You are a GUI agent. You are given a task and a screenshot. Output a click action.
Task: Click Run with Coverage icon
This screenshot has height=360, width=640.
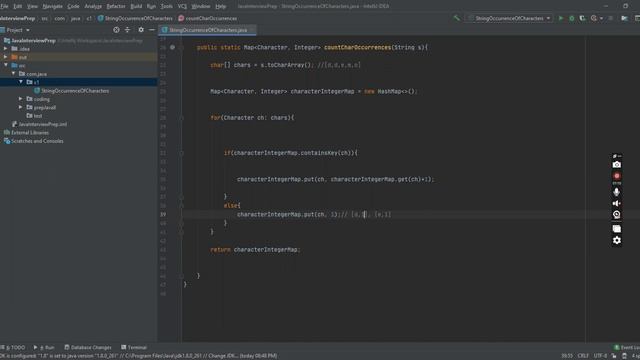coord(582,18)
